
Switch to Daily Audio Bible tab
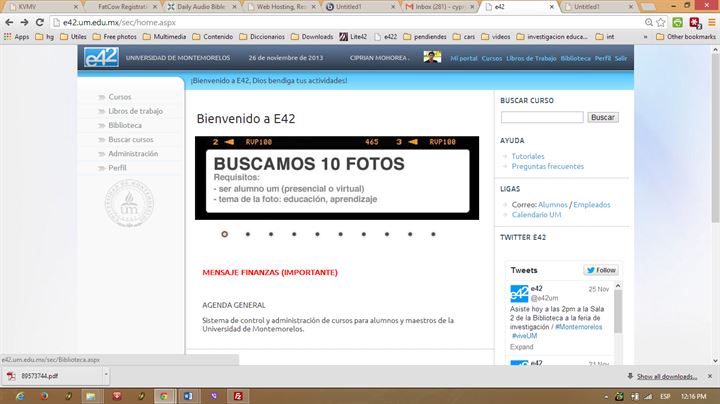point(201,7)
